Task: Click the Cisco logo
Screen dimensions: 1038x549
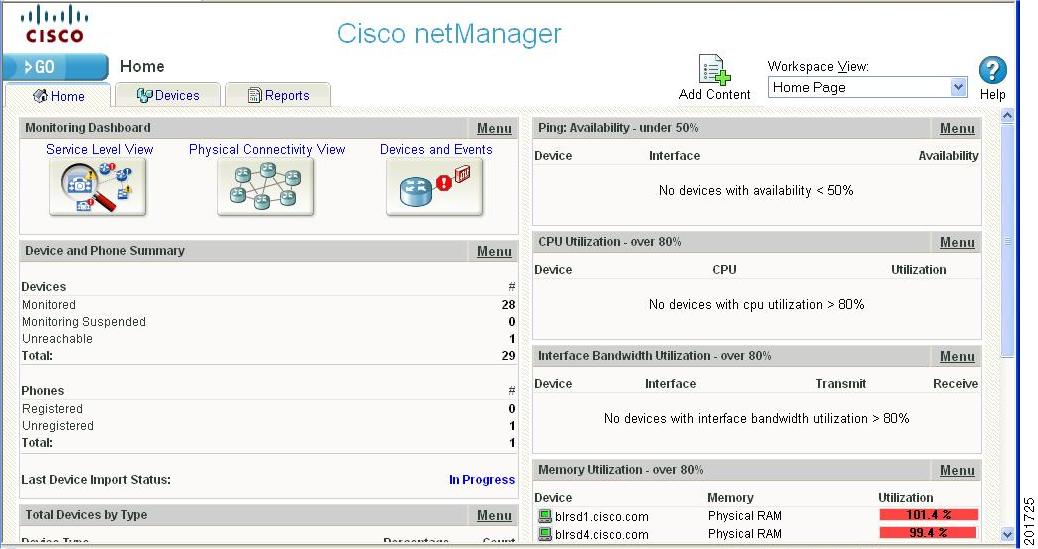Action: tap(54, 25)
